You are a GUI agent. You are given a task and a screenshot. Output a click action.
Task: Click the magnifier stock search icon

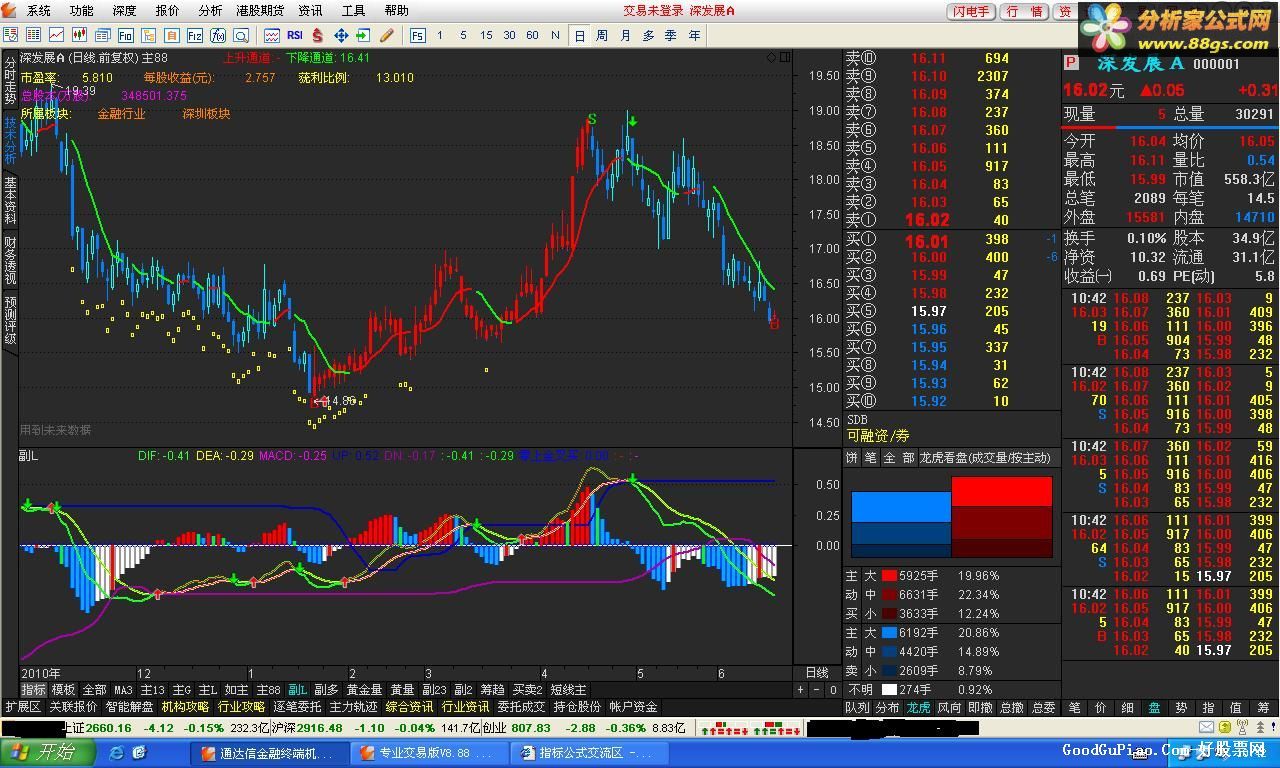point(240,35)
